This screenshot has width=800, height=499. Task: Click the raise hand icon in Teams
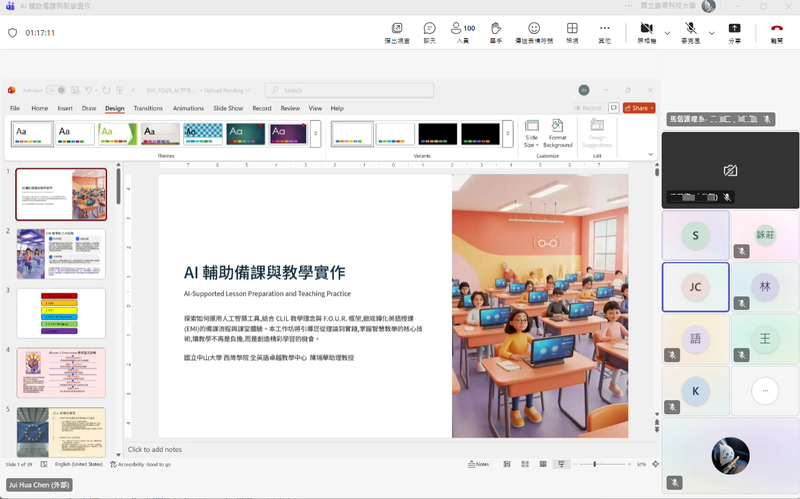tap(496, 29)
